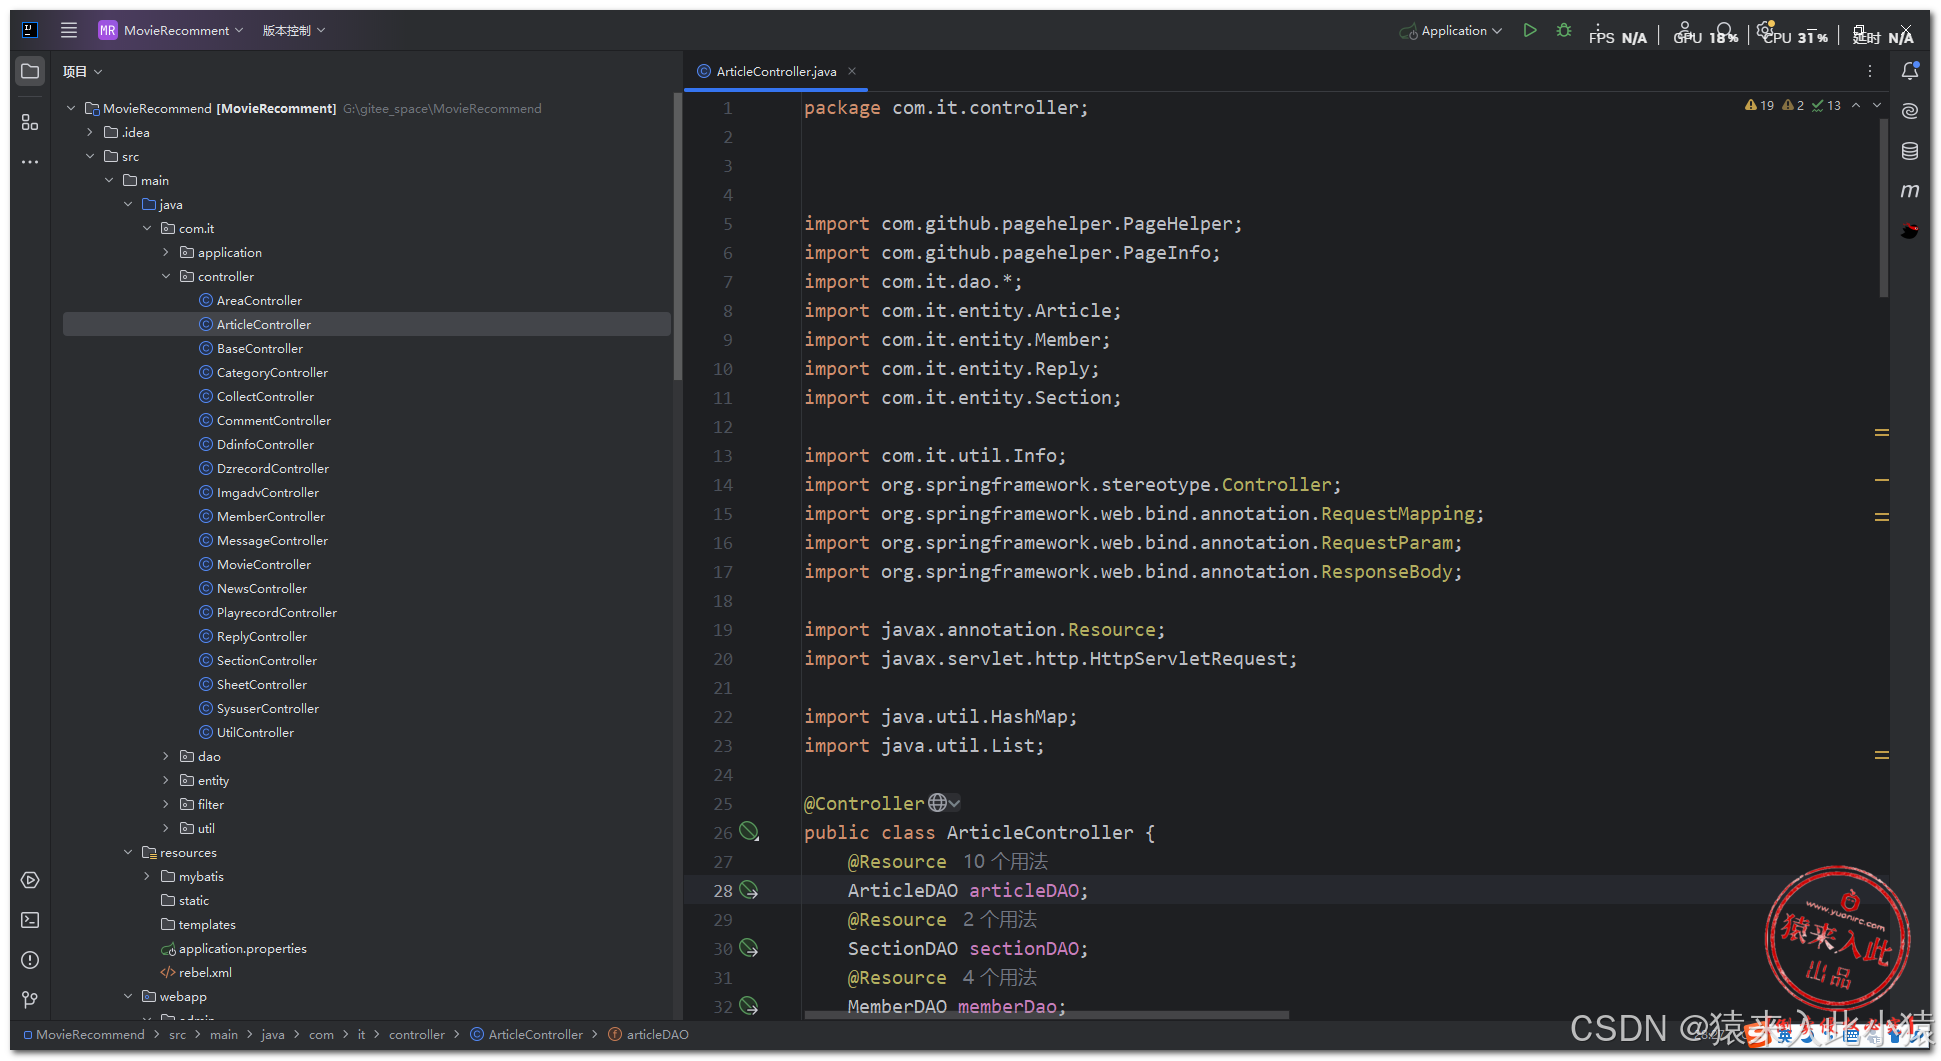Click the editor vertical scrollbar thumb
This screenshot has height=1061, width=1941.
point(1883,208)
